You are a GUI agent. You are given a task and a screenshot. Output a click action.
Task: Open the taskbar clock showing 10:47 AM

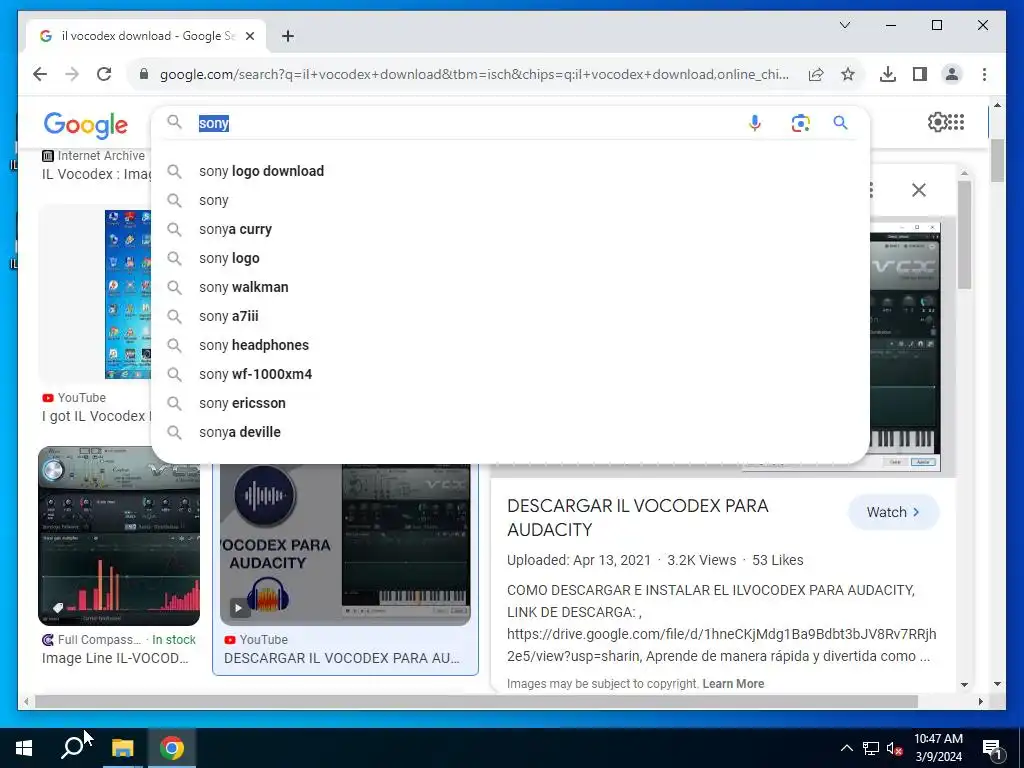938,748
